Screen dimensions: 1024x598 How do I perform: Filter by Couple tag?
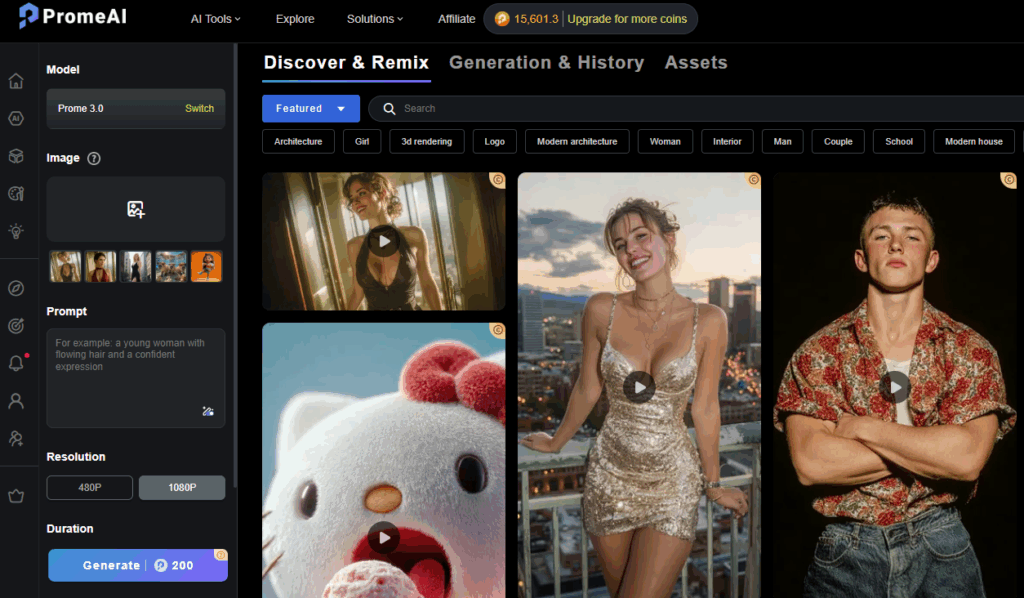[838, 142]
